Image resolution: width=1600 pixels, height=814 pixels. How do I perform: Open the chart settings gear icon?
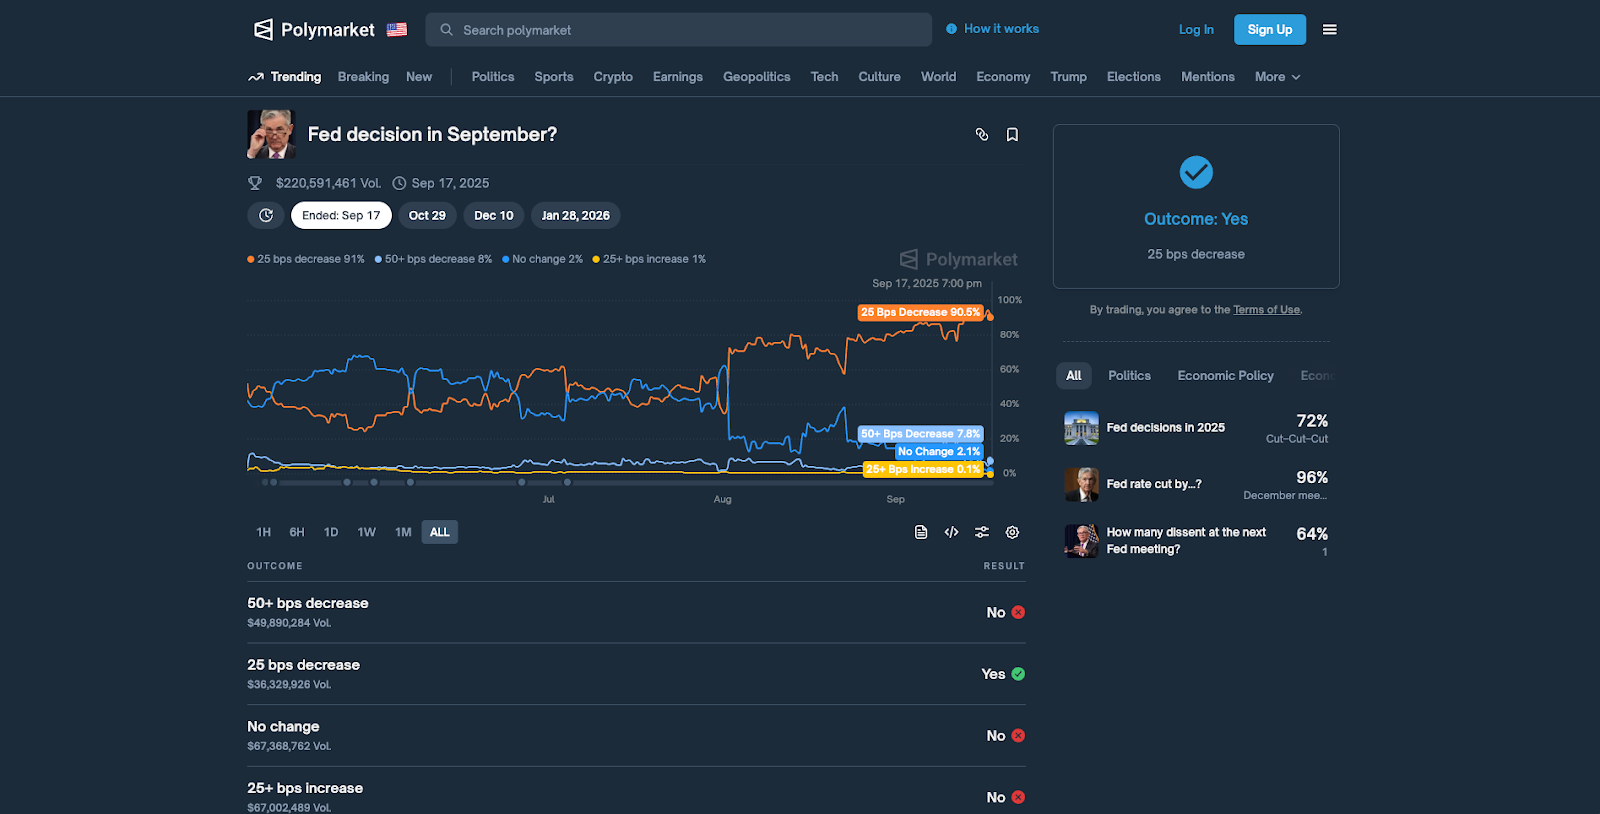[1012, 532]
